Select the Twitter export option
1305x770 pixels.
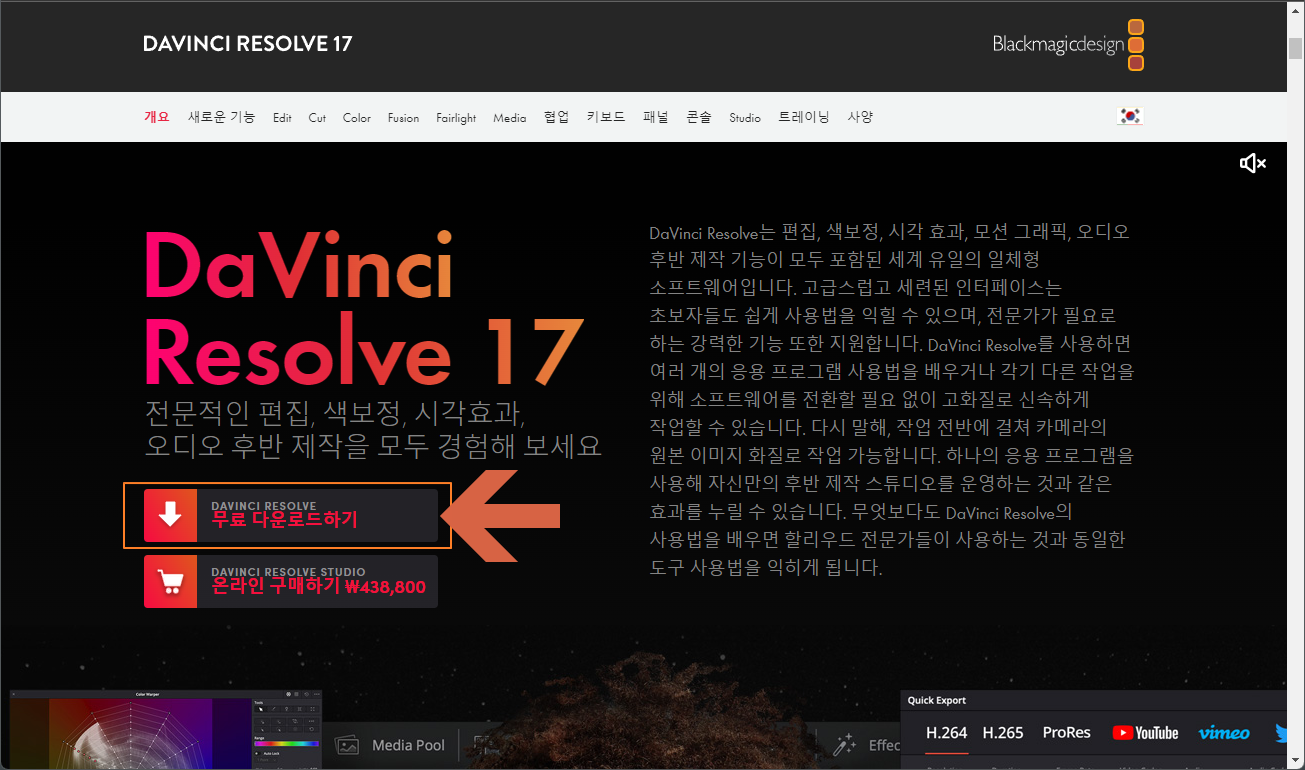1279,733
